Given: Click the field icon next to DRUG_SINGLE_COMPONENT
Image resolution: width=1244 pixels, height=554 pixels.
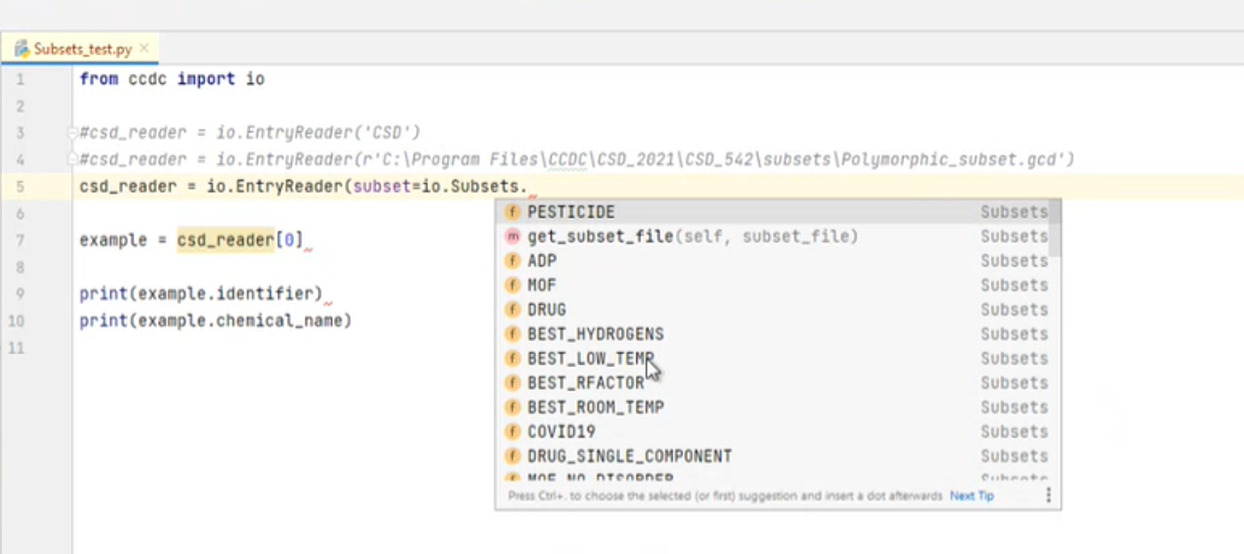Looking at the screenshot, I should coord(512,456).
